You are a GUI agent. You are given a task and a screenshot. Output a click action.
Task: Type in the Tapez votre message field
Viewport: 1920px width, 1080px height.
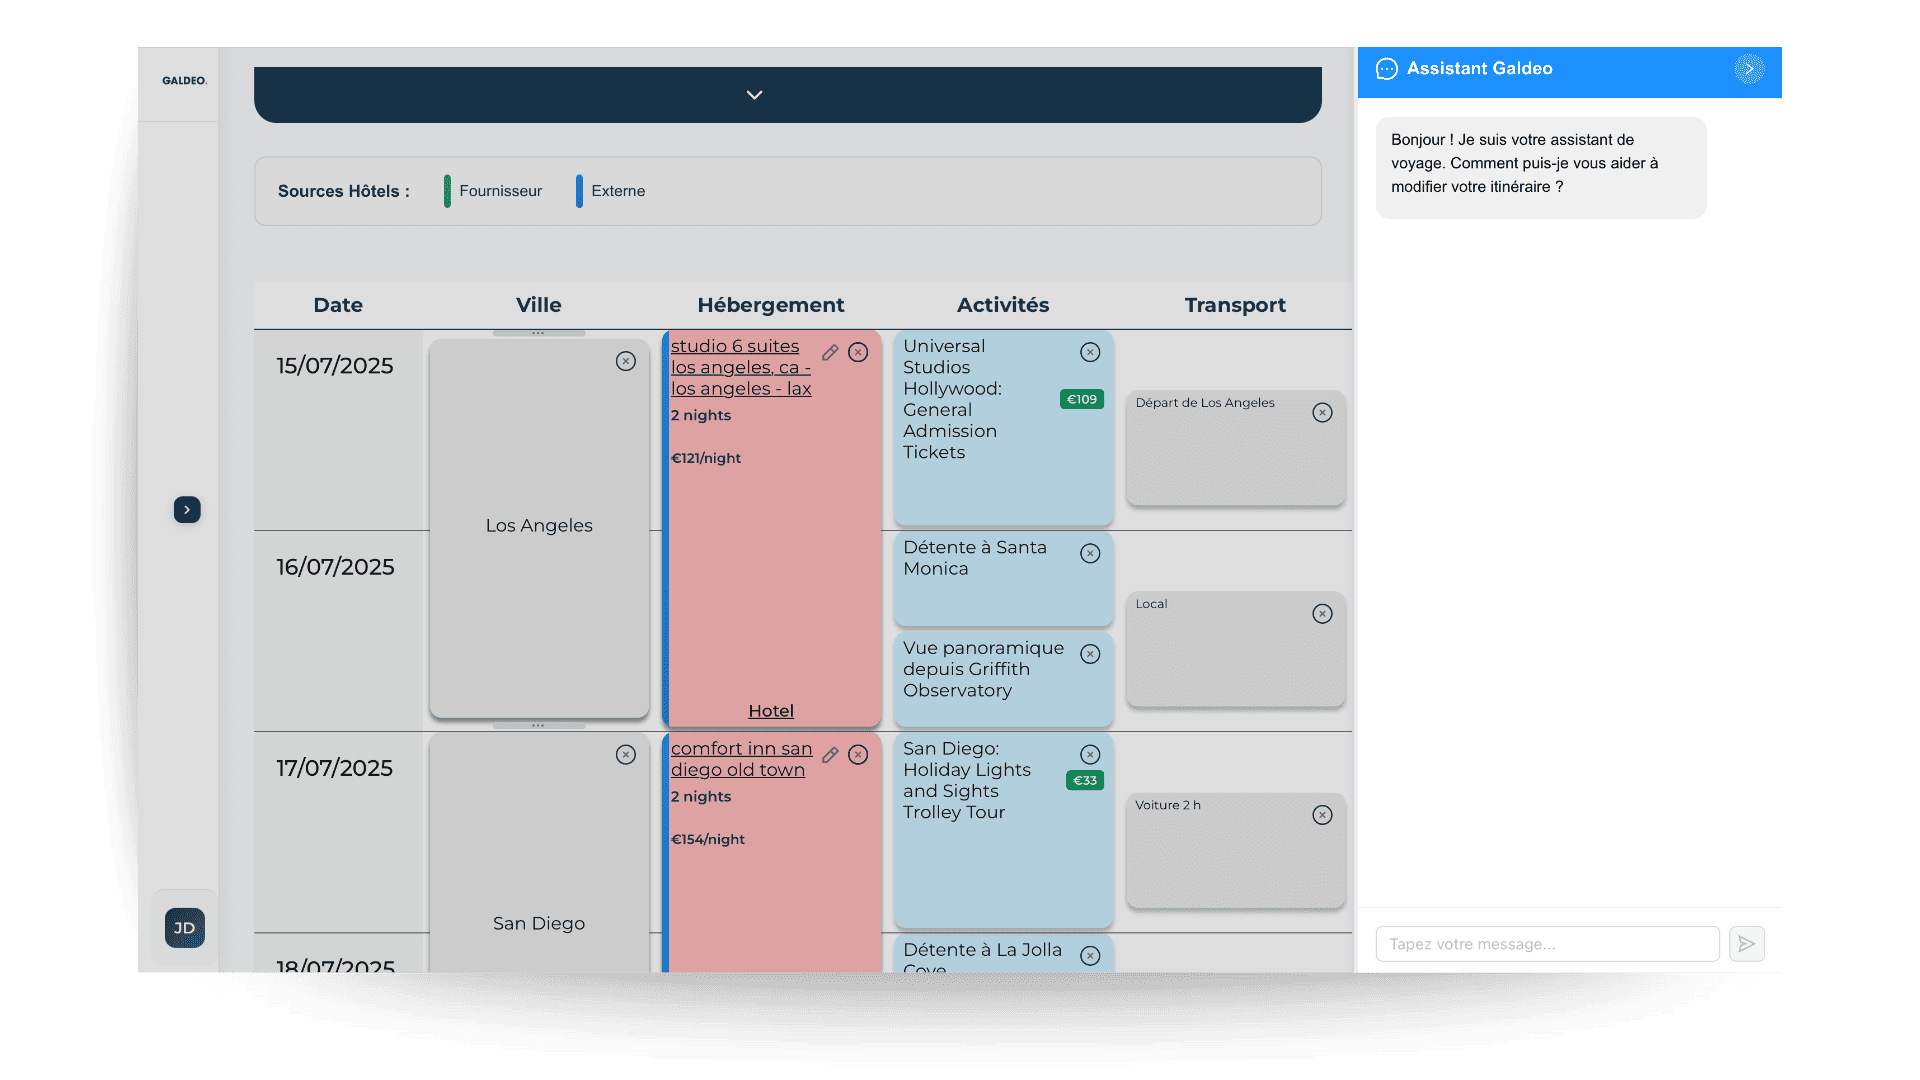coord(1547,944)
